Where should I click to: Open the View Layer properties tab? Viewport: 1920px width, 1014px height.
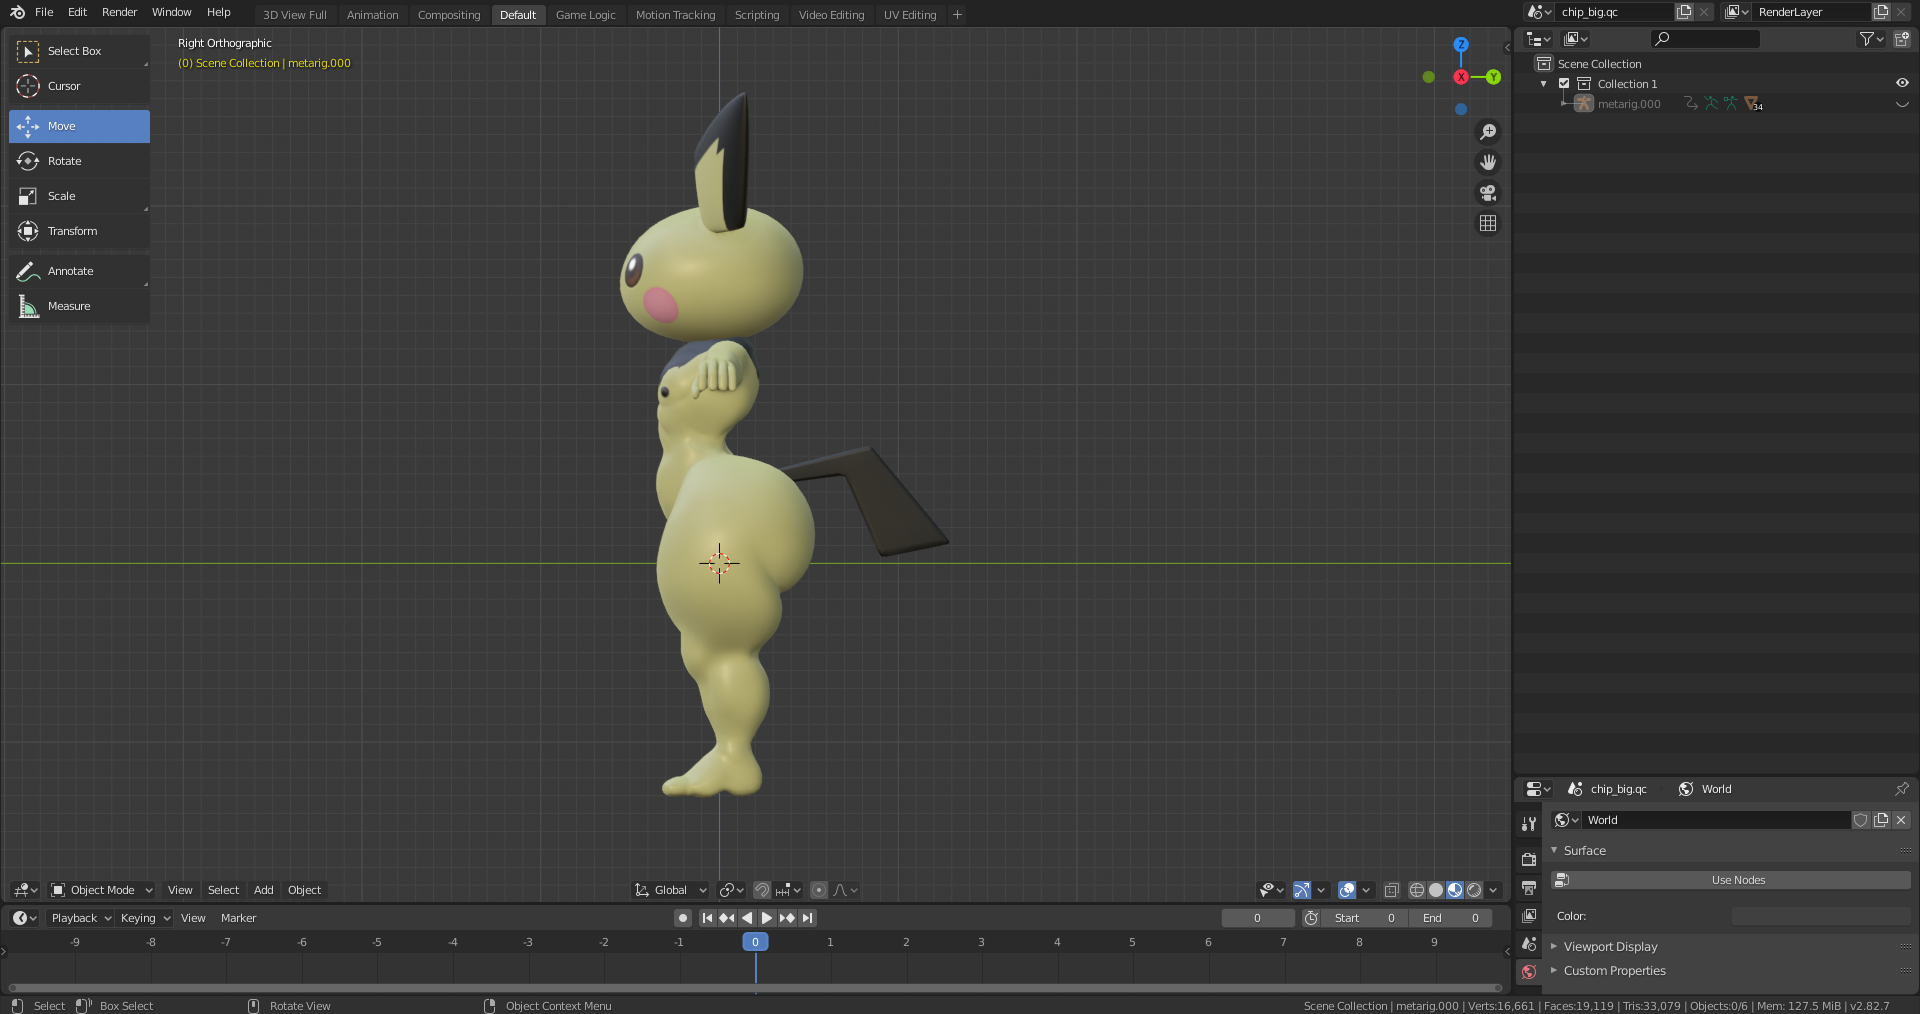coord(1528,916)
